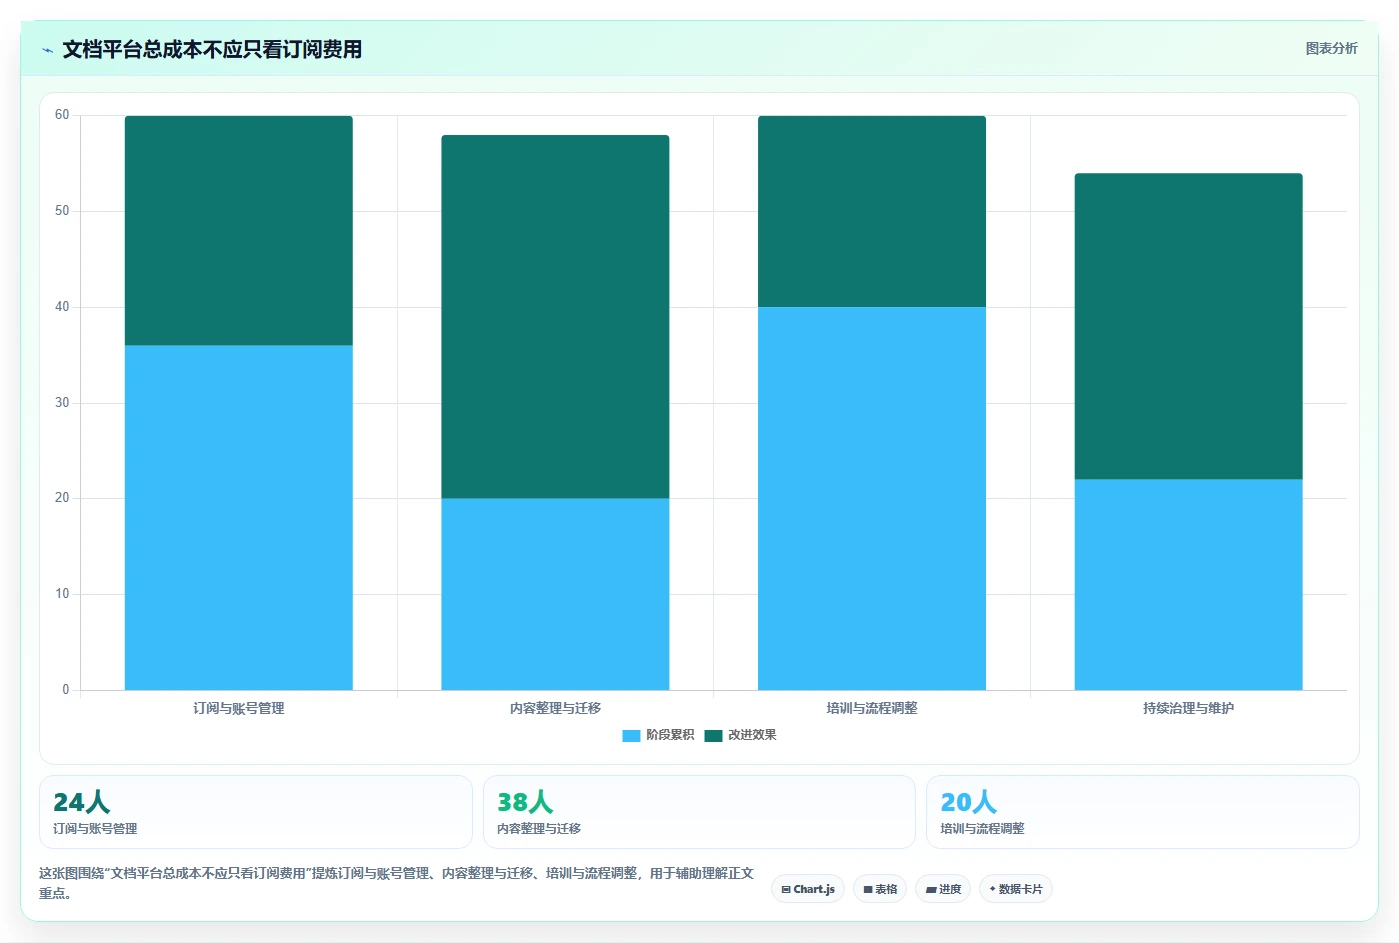Click the 阶段累积 legend label
The height and width of the screenshot is (943, 1399).
coord(670,735)
